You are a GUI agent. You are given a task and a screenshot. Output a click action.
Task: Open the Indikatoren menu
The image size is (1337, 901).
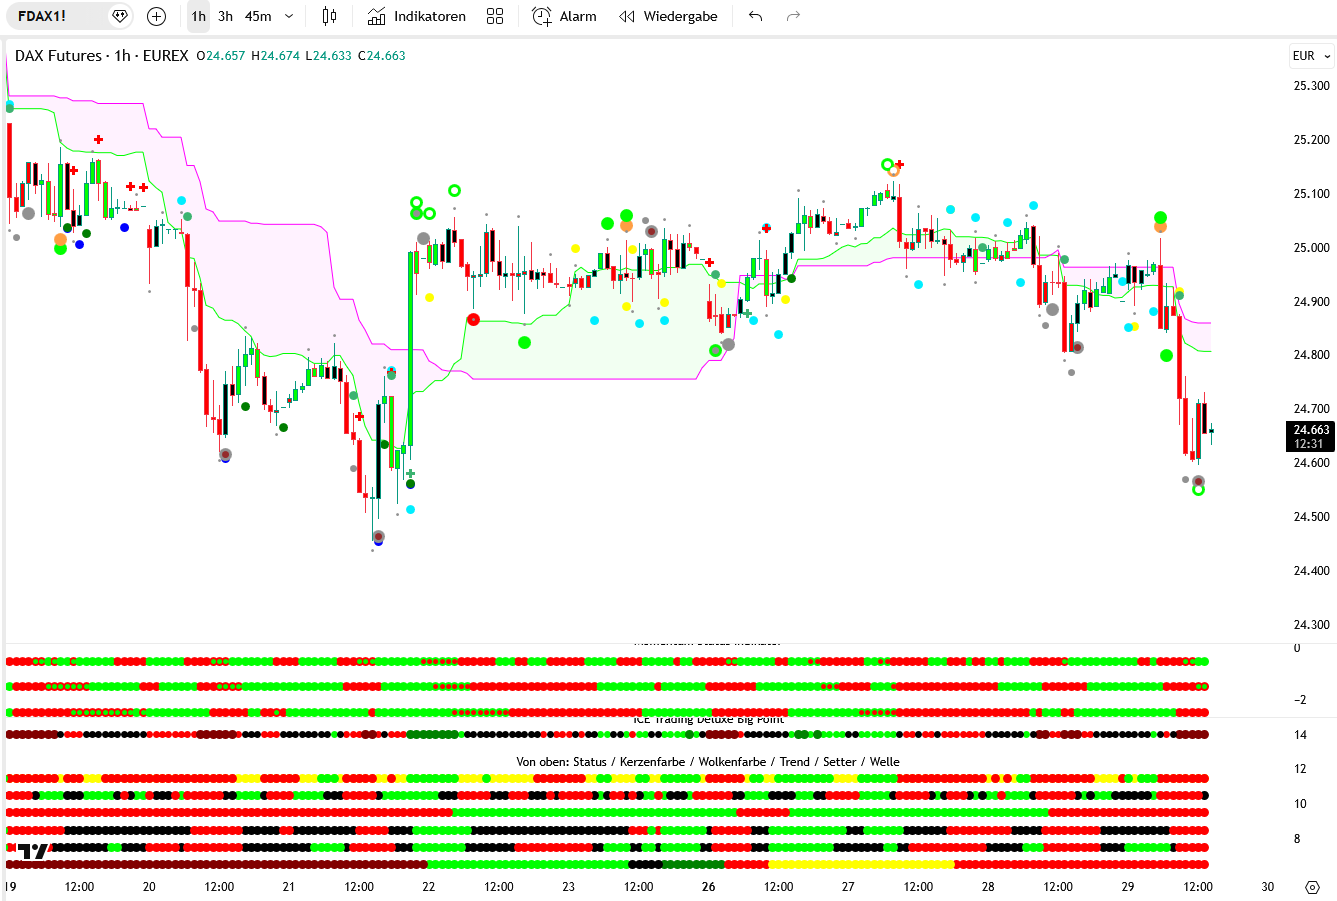click(417, 16)
